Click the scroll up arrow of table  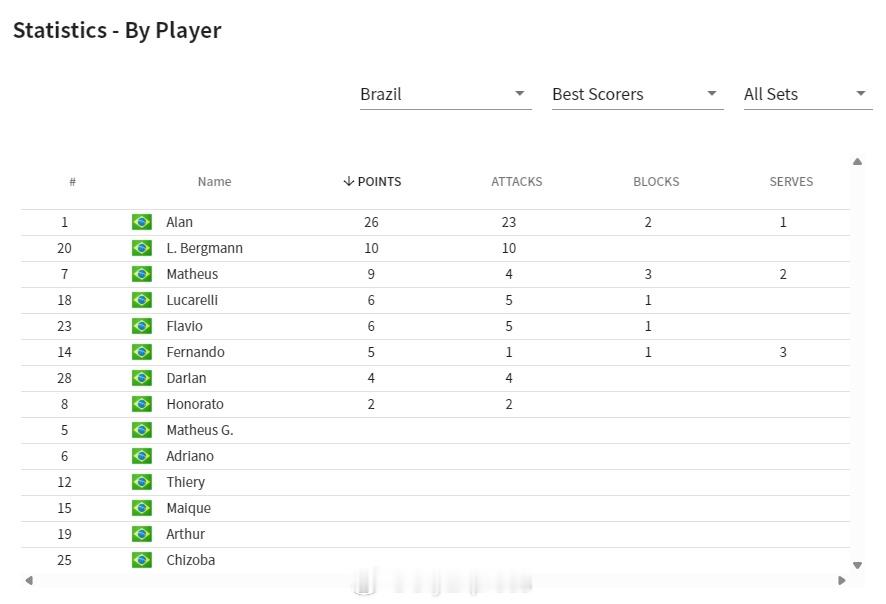pos(857,162)
